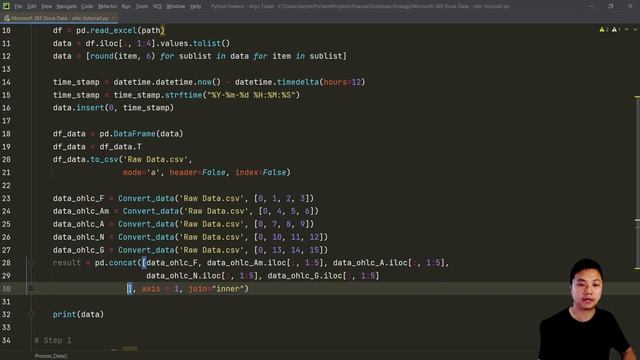Viewport: 640px width, 360px height.
Task: Open the Window menu
Action: pos(176,7)
